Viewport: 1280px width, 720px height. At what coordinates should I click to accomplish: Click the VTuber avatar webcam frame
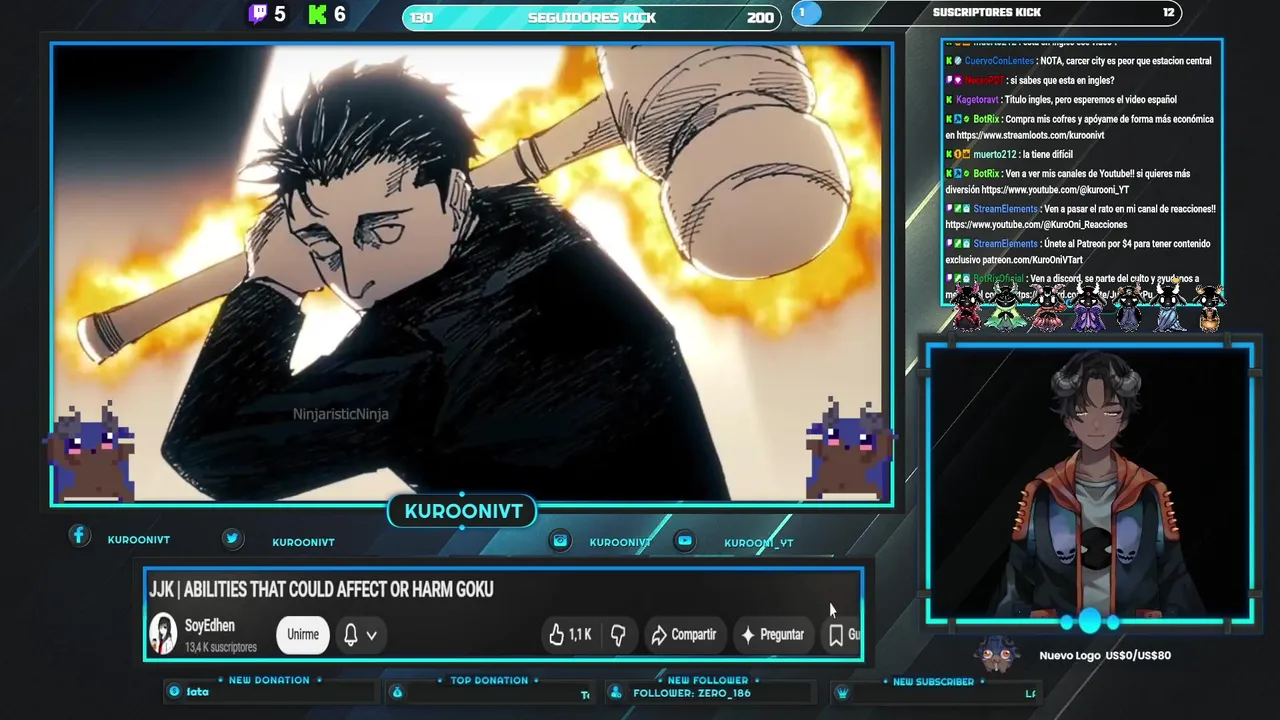pos(1089,482)
